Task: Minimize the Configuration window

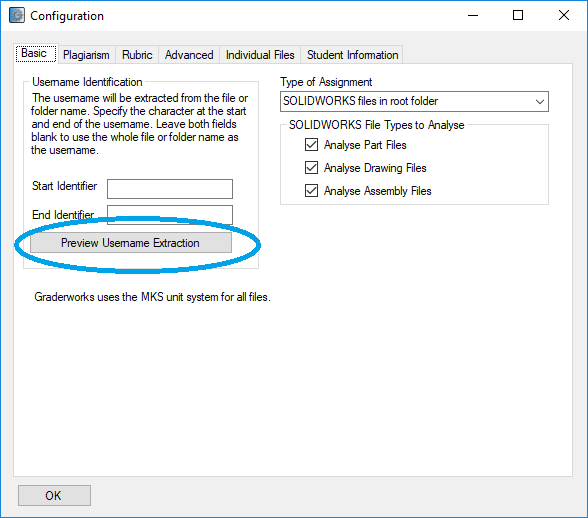Action: tap(473, 15)
